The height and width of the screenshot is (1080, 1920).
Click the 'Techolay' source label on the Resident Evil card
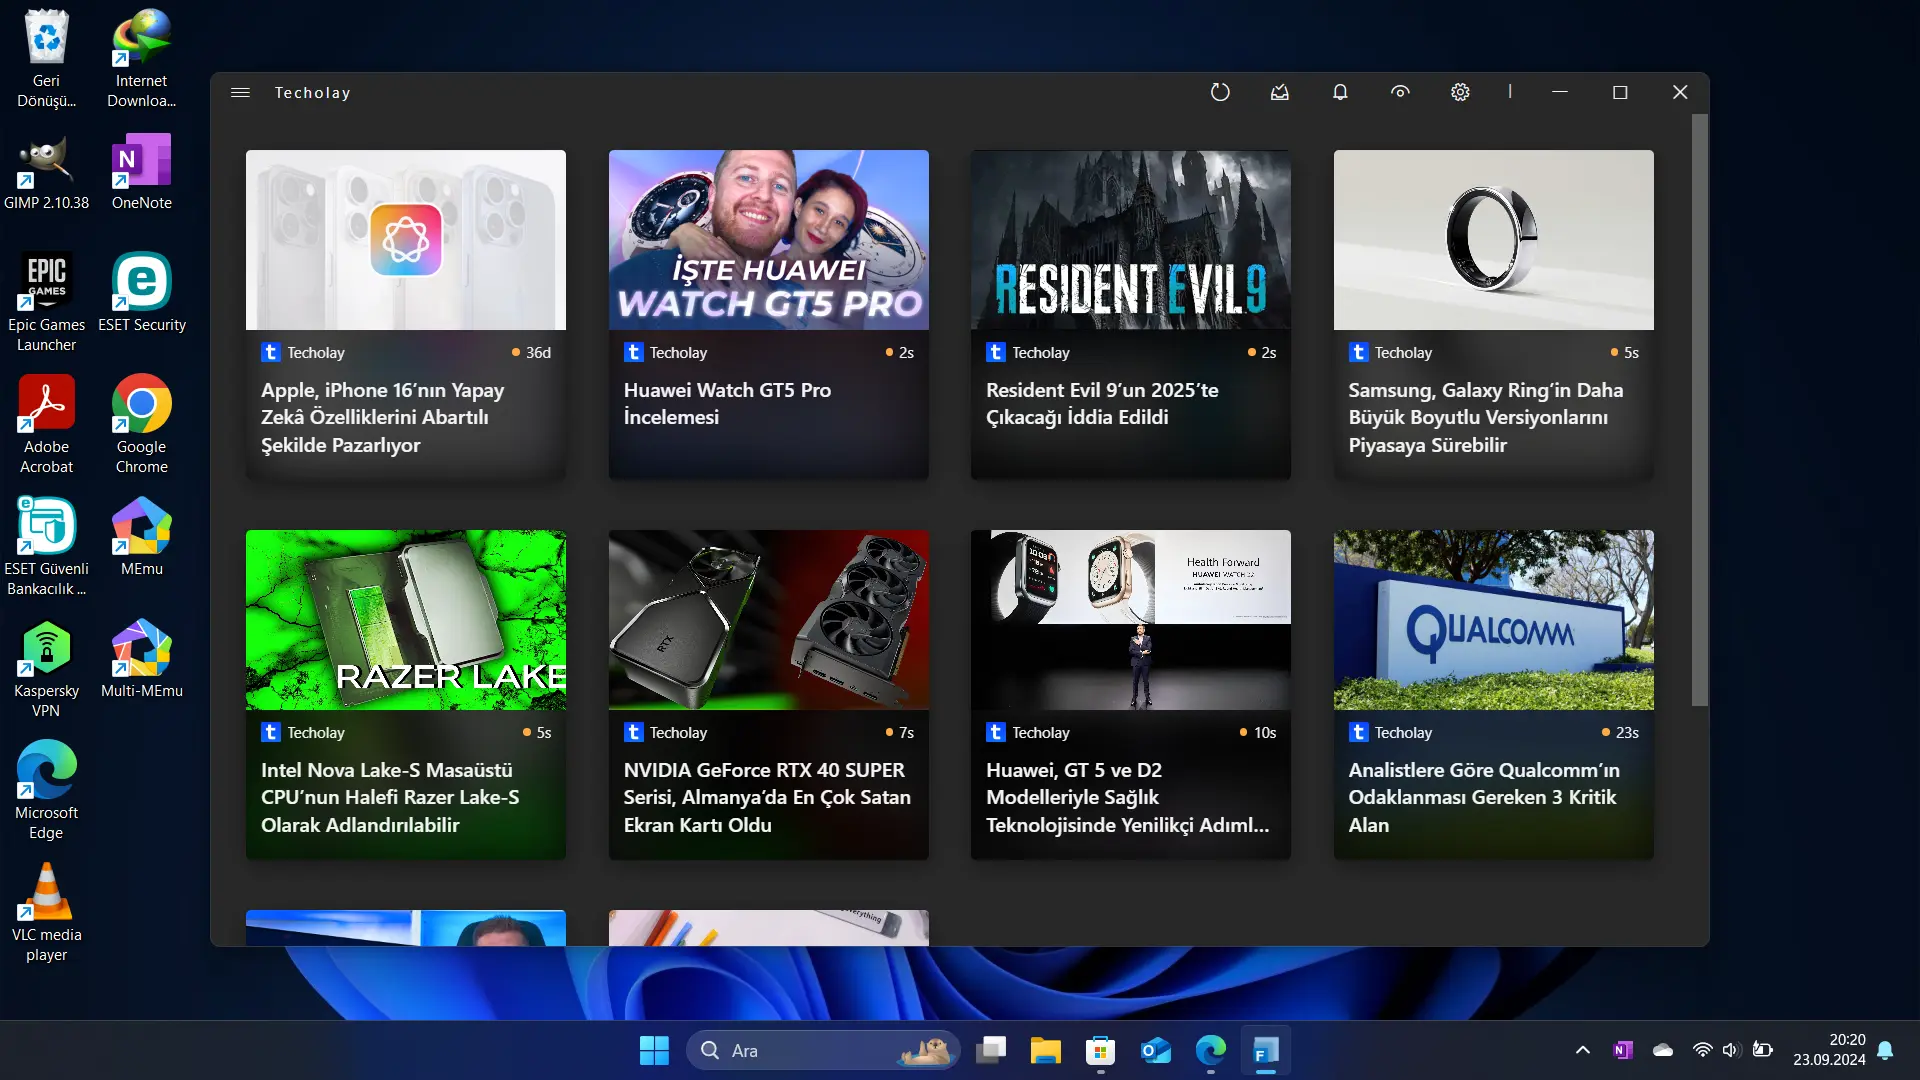pyautogui.click(x=1040, y=353)
